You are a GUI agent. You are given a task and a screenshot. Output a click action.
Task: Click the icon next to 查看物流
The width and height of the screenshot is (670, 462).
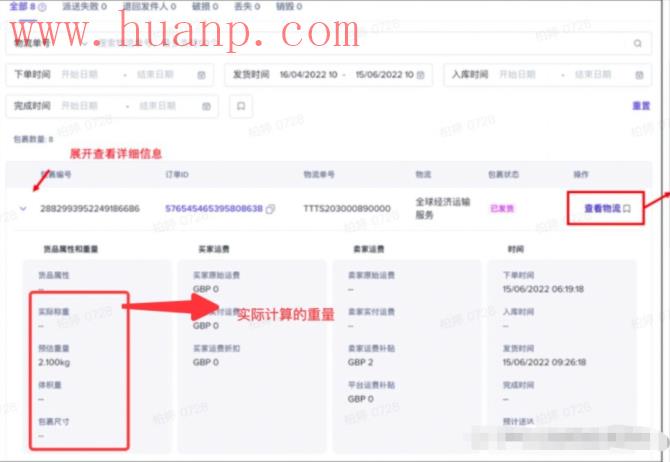pos(627,209)
